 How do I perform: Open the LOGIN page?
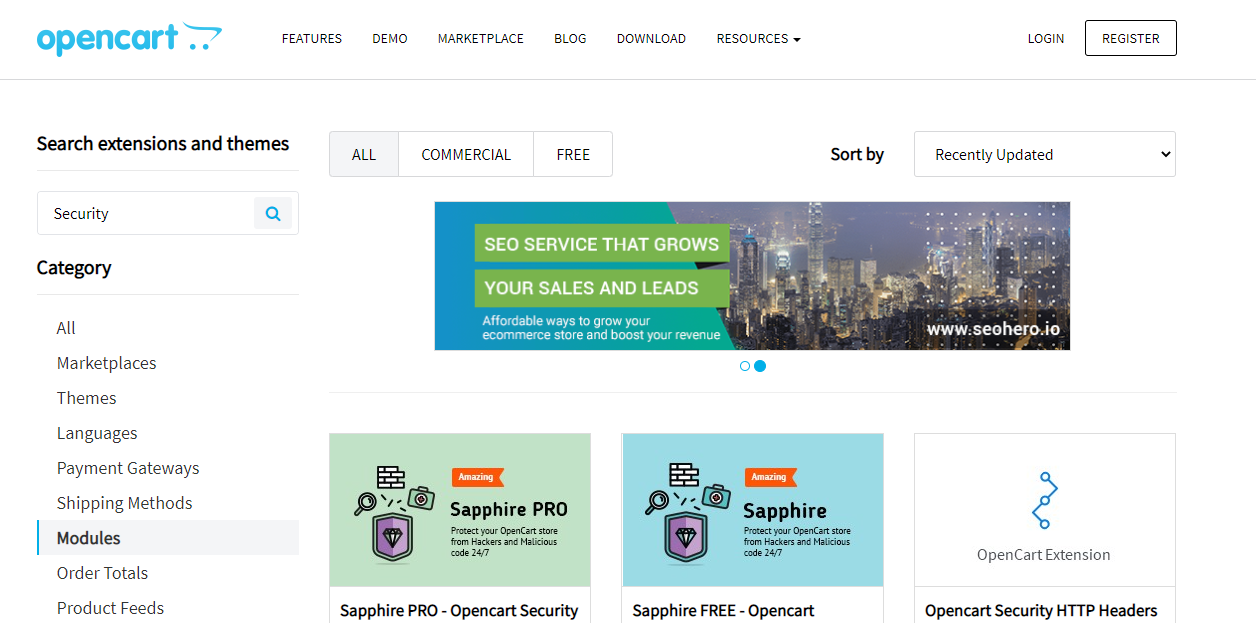(1046, 38)
